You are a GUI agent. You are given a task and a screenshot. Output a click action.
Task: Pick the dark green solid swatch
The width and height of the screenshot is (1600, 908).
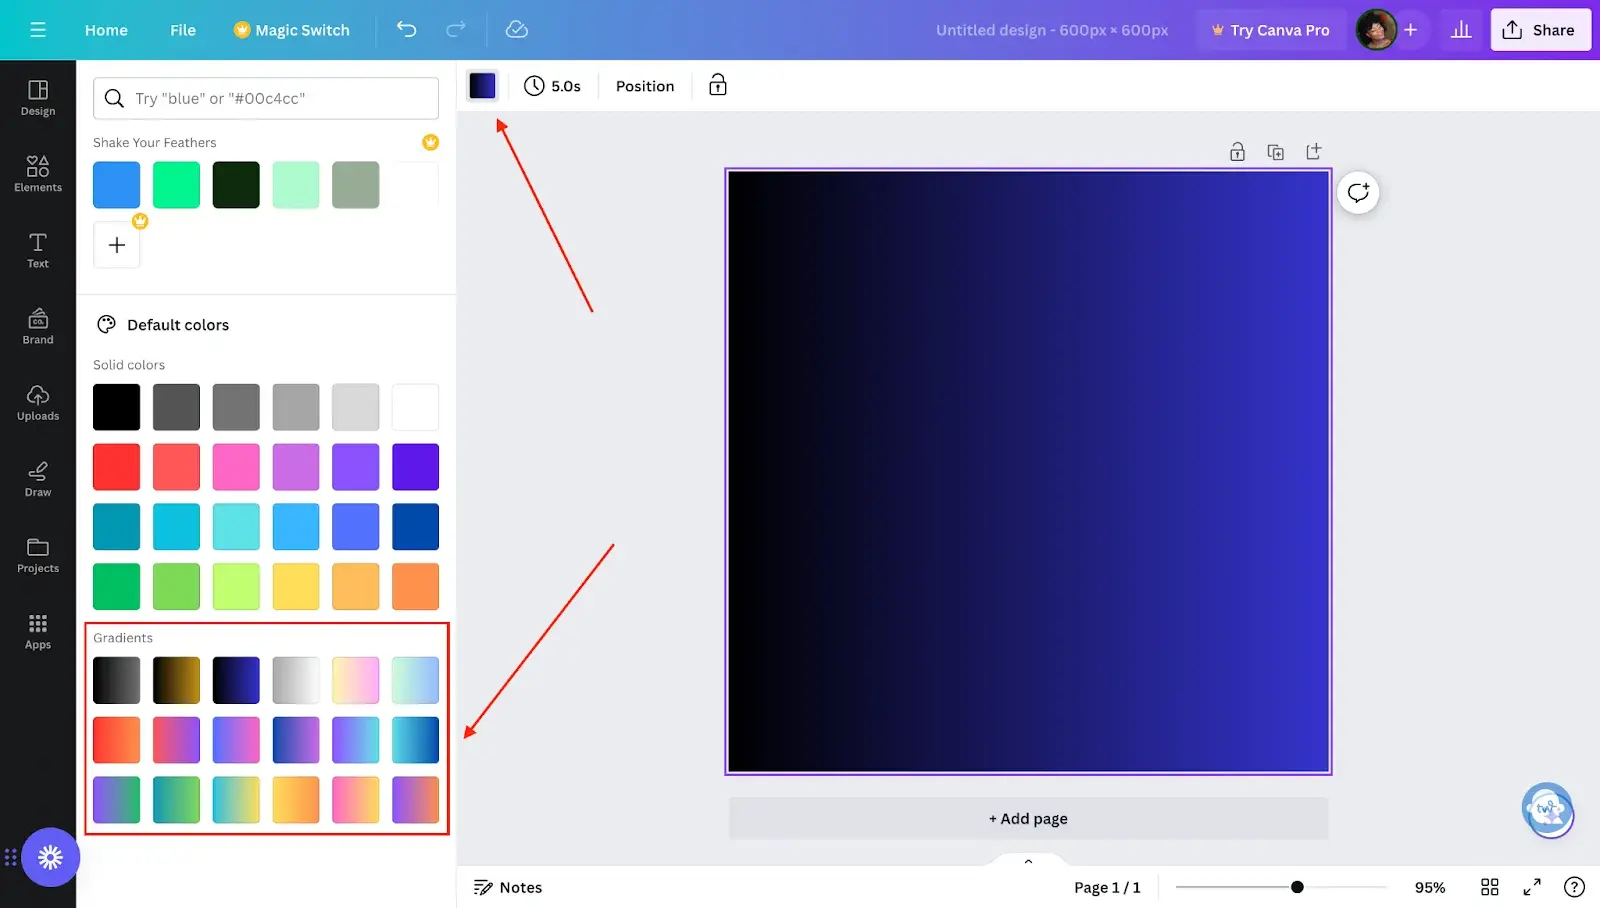[x=117, y=587]
